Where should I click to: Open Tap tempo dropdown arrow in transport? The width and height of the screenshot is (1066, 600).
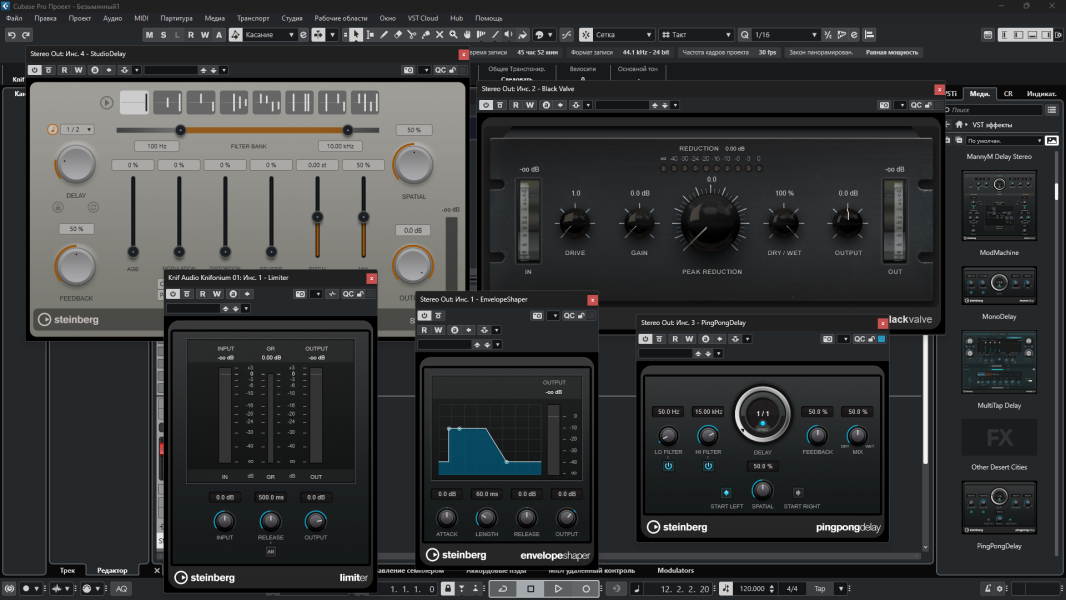(x=841, y=588)
